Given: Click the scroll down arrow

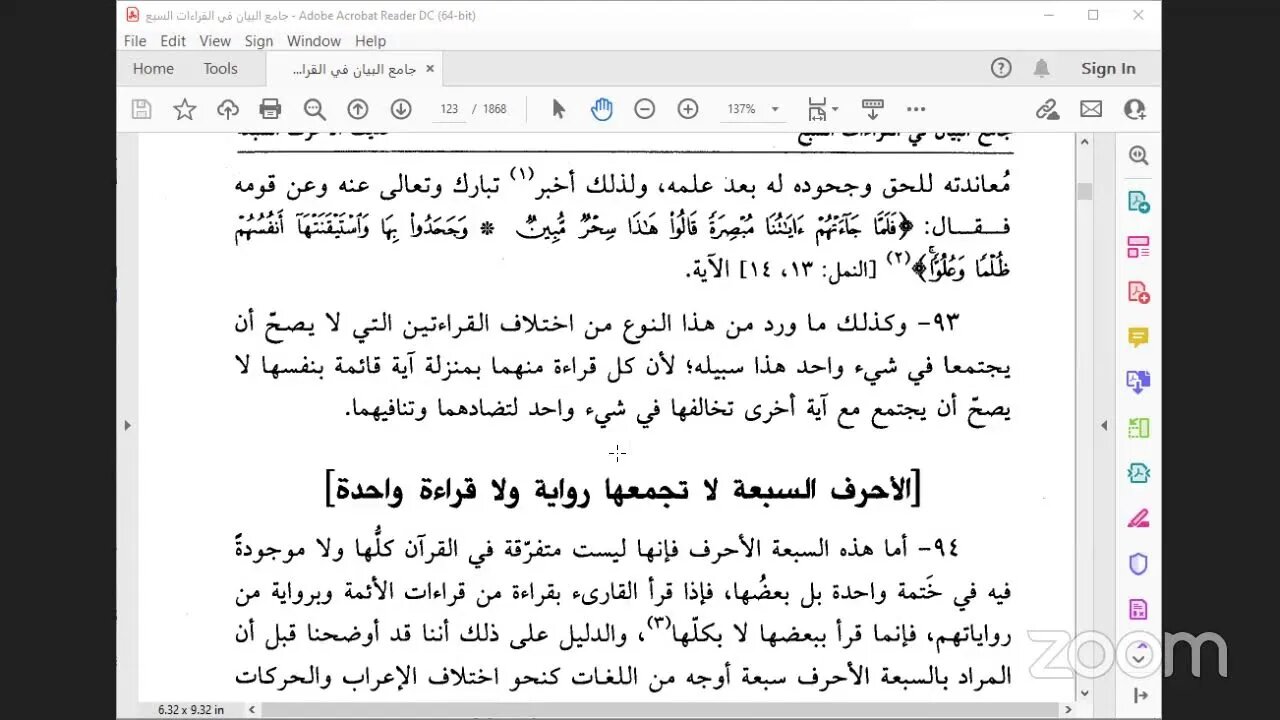Looking at the screenshot, I should (x=1084, y=691).
